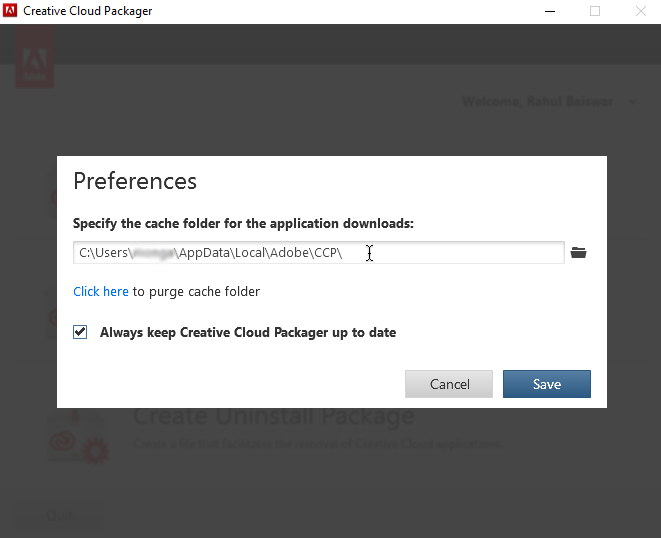Save the Preferences settings

click(547, 384)
